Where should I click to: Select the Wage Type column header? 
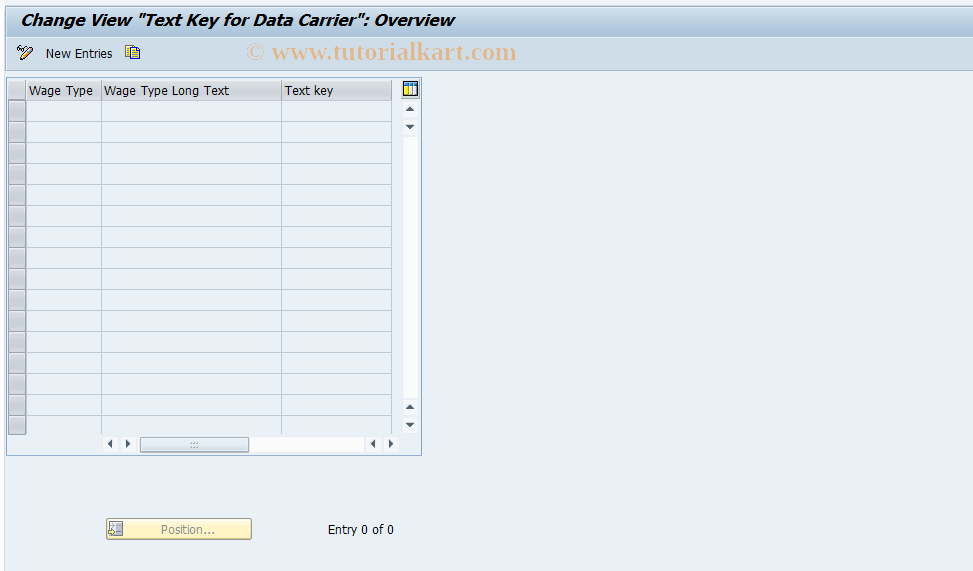pyautogui.click(x=63, y=91)
